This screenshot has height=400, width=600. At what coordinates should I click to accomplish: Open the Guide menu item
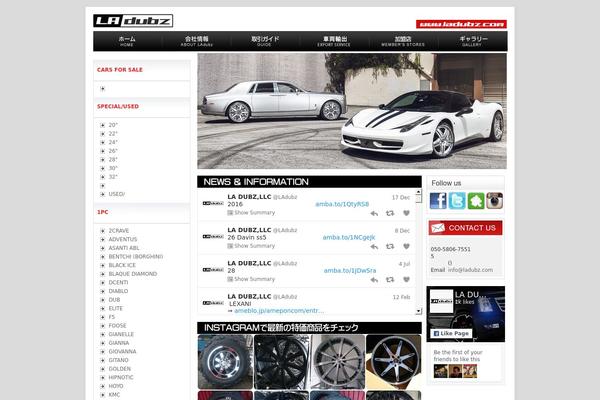click(x=265, y=41)
